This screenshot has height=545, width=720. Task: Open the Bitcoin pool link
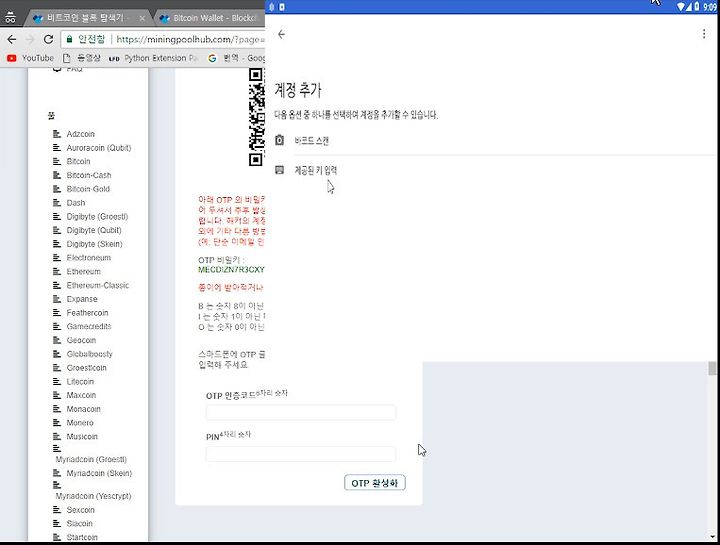point(79,162)
